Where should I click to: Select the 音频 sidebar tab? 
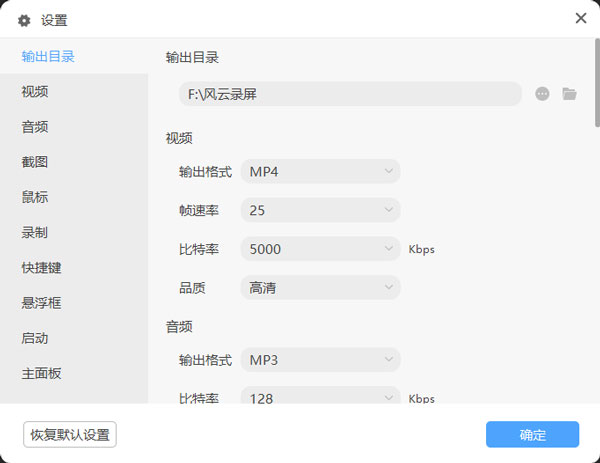[35, 127]
